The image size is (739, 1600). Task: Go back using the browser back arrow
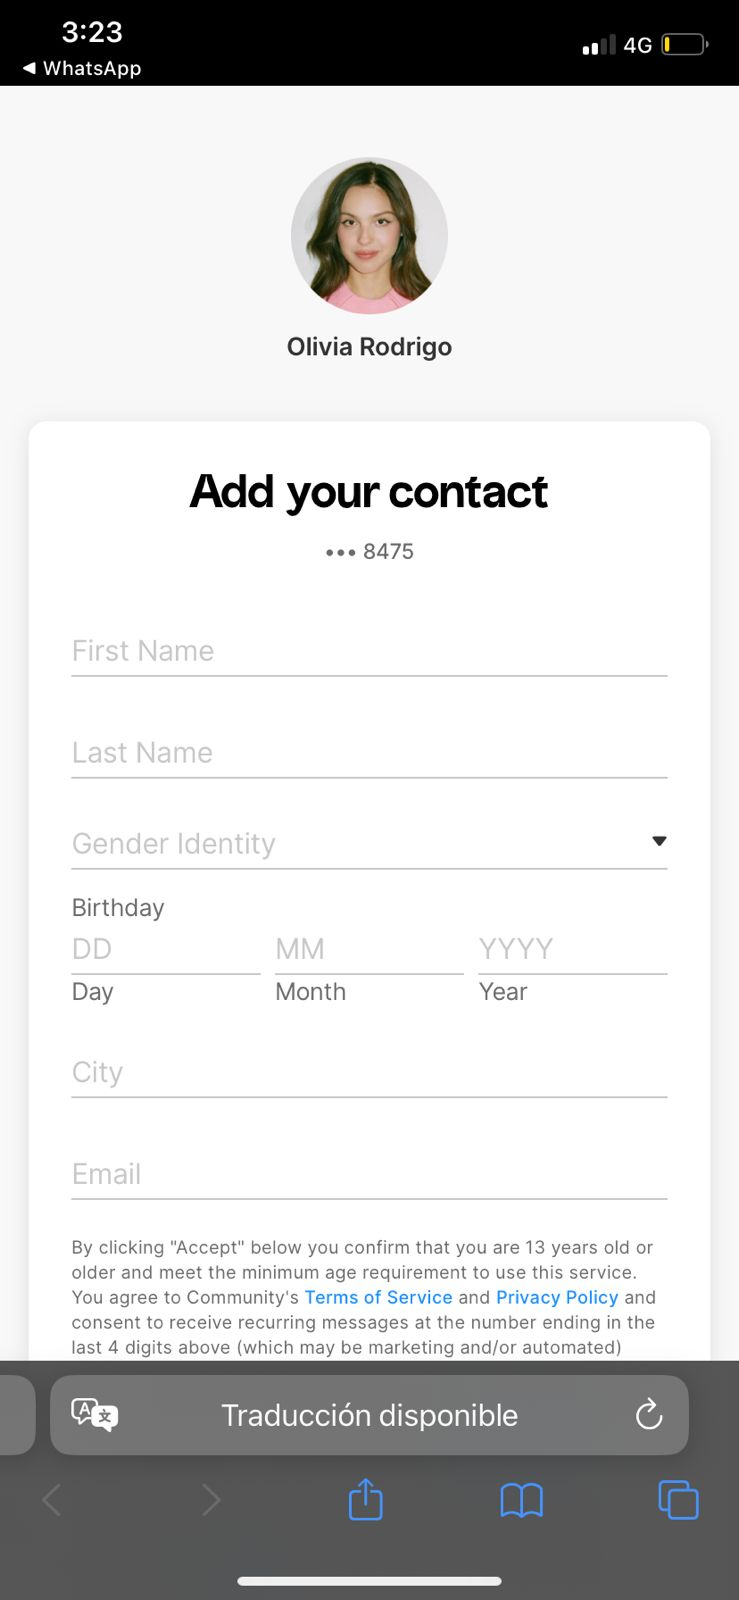click(x=52, y=1500)
